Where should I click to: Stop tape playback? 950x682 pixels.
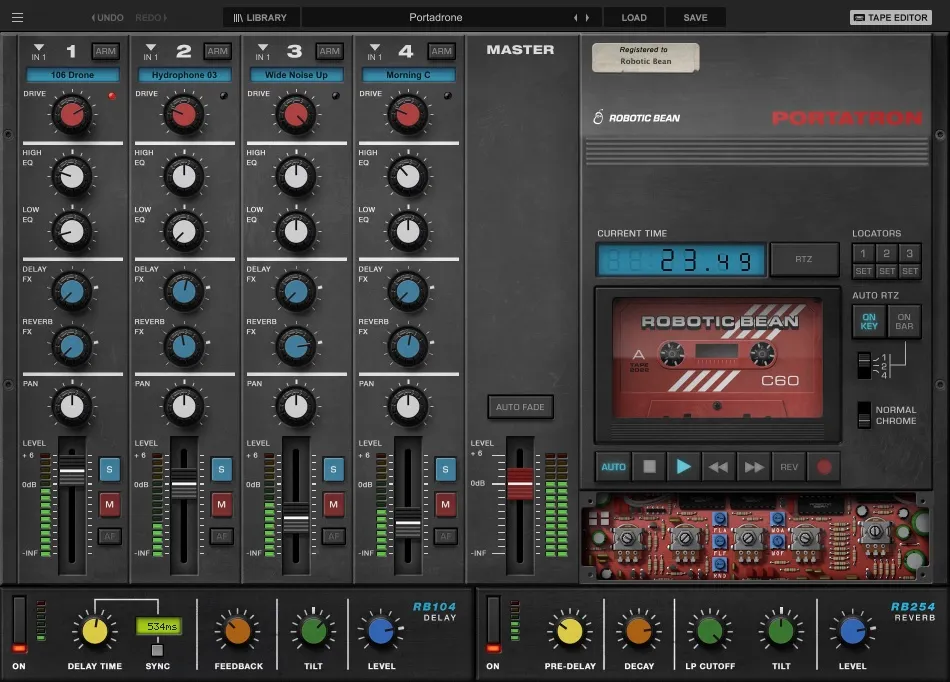tap(649, 467)
